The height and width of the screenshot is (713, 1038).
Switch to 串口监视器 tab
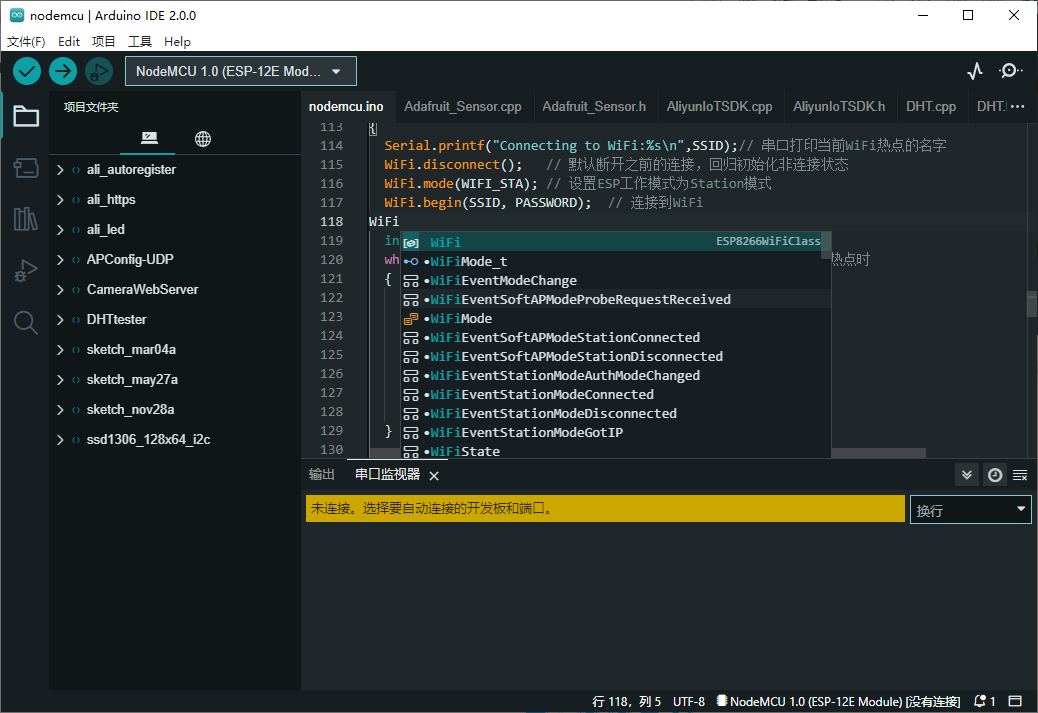point(387,475)
